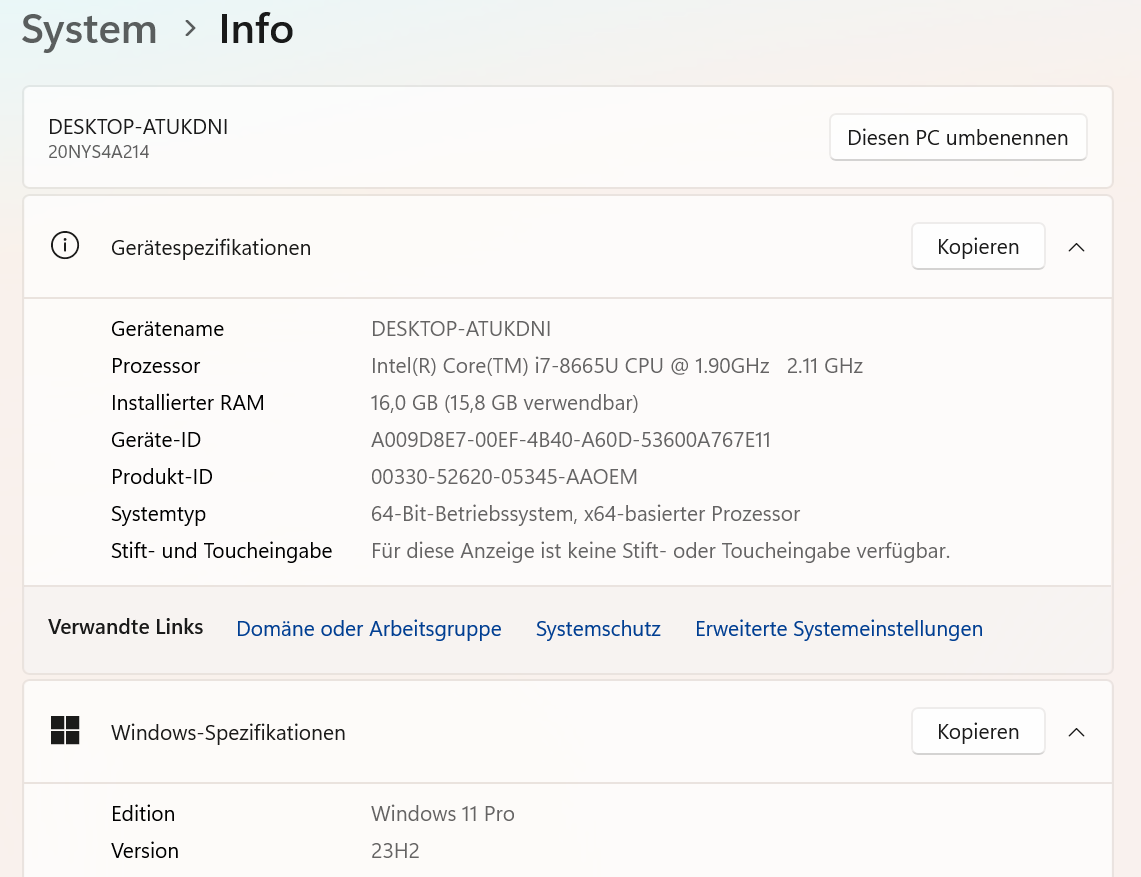Copy Windows specifications with Kopieren button
Image resolution: width=1141 pixels, height=877 pixels.
(x=978, y=731)
